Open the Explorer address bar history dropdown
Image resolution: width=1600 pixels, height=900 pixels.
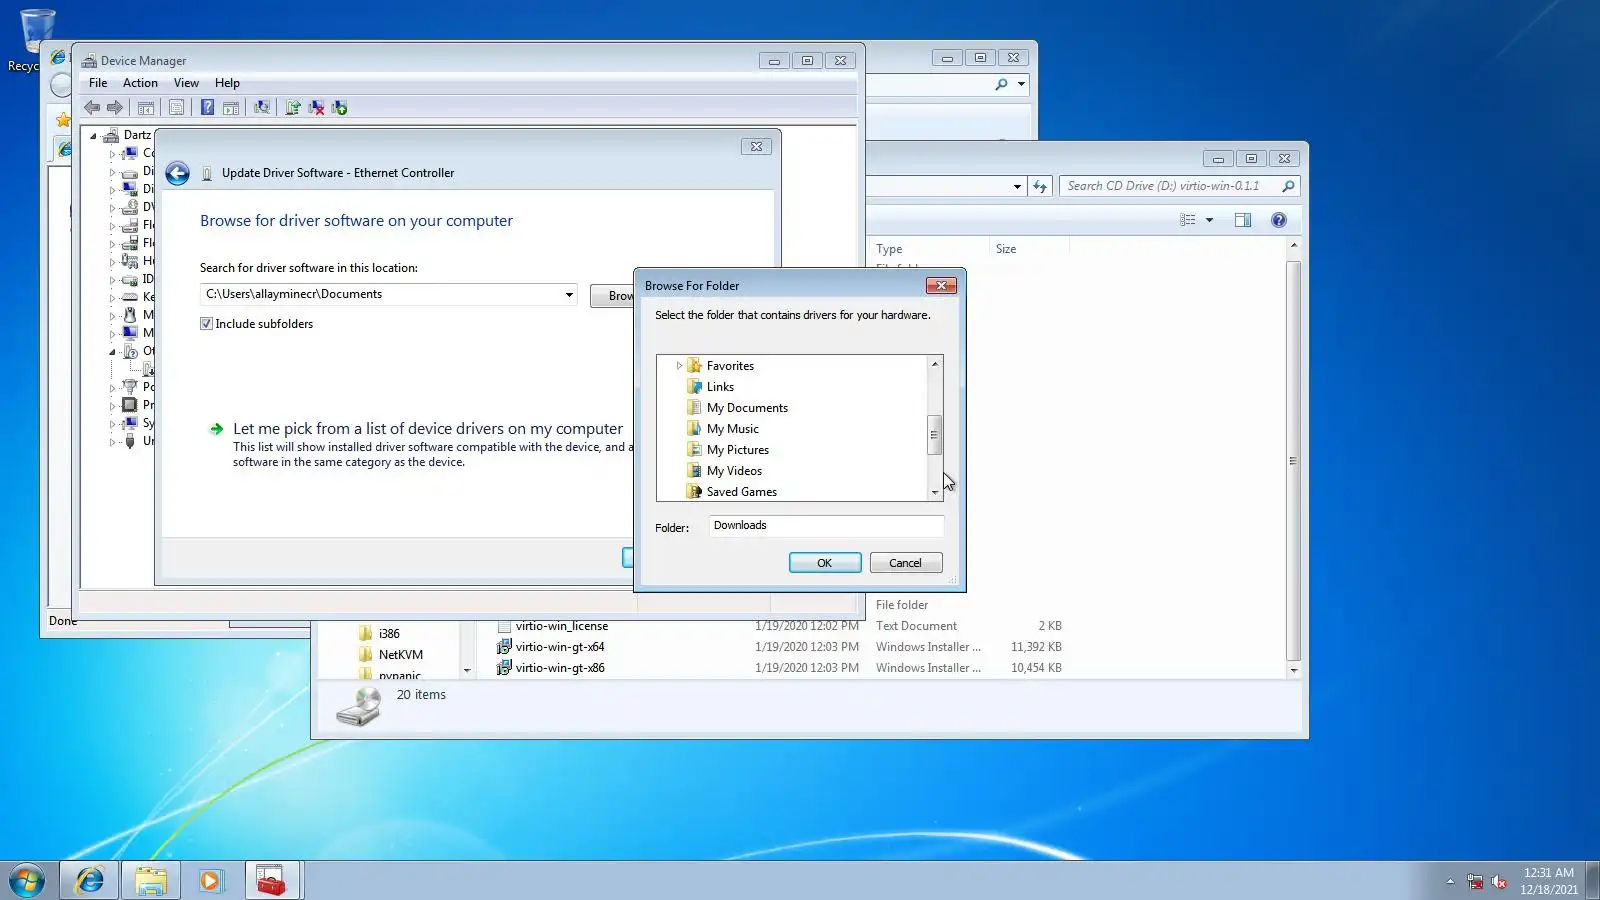(1017, 186)
